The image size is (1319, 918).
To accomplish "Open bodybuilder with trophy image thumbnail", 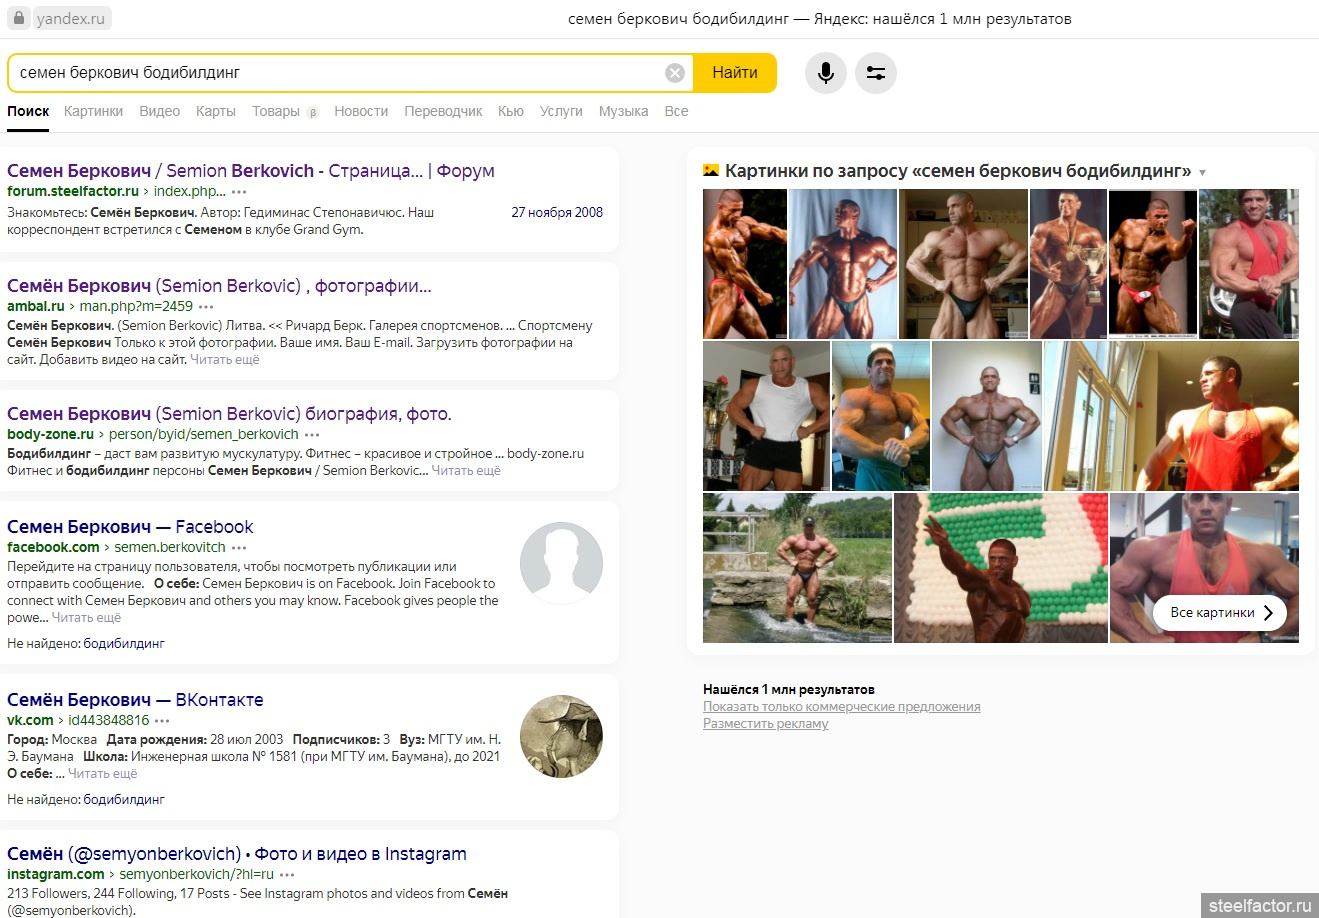I will (1068, 264).
